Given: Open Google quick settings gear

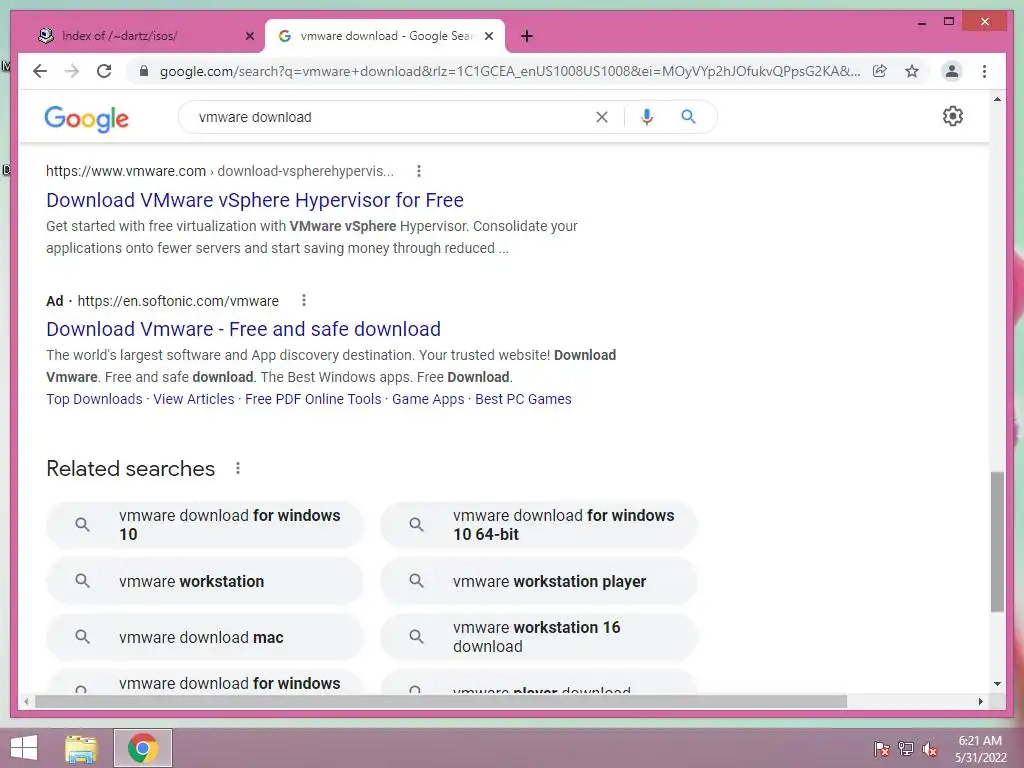Looking at the screenshot, I should click(x=953, y=116).
